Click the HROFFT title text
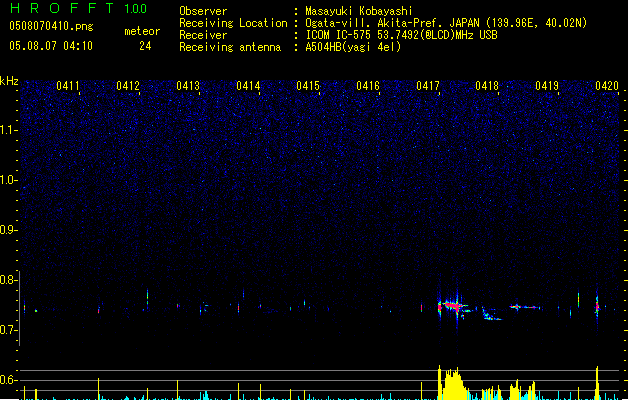Viewport: 629px width, 400px height. [x=62, y=8]
